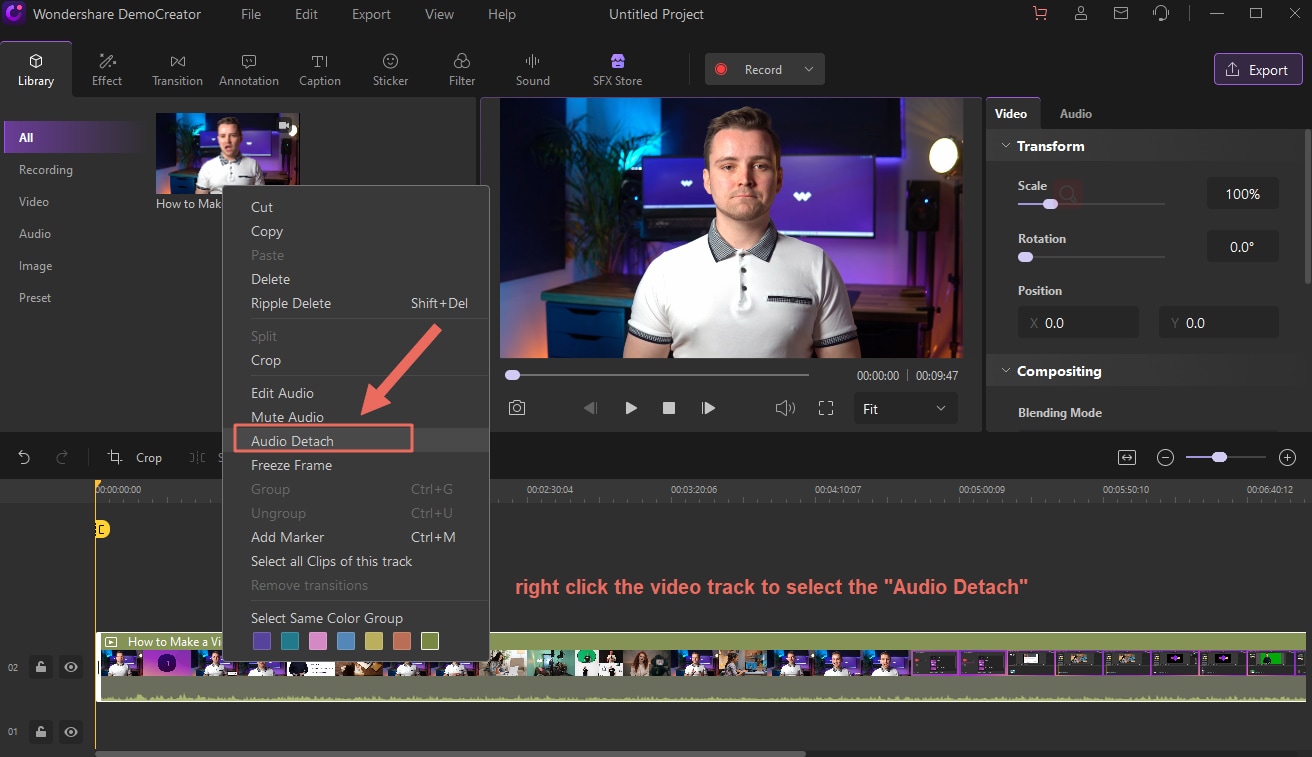This screenshot has height=757, width=1312.
Task: Expand the Record options dropdown arrow
Action: 809,70
